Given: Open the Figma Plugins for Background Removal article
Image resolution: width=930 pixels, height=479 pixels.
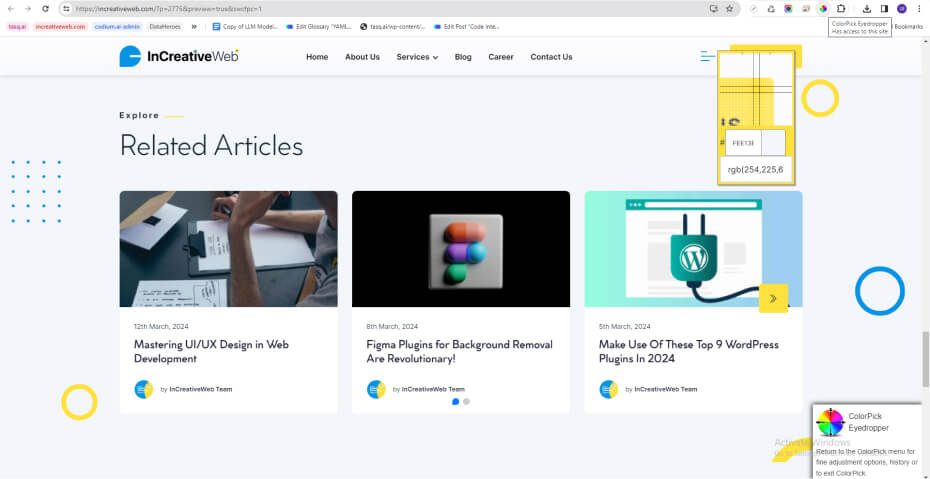Looking at the screenshot, I should (x=459, y=351).
